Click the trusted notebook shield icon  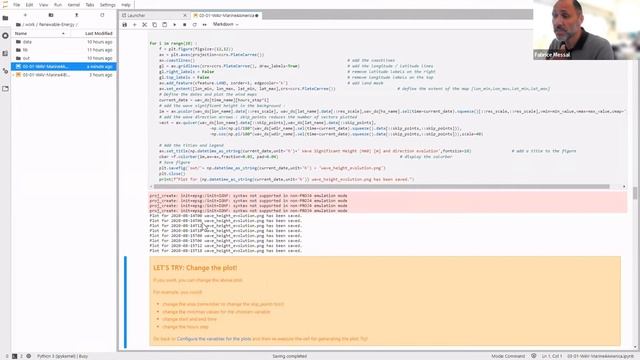click(533, 356)
